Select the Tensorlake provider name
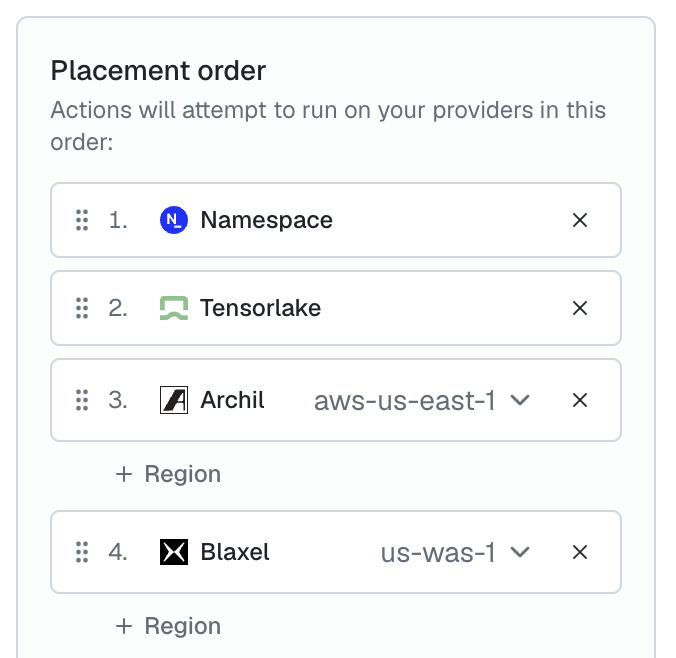 (260, 308)
